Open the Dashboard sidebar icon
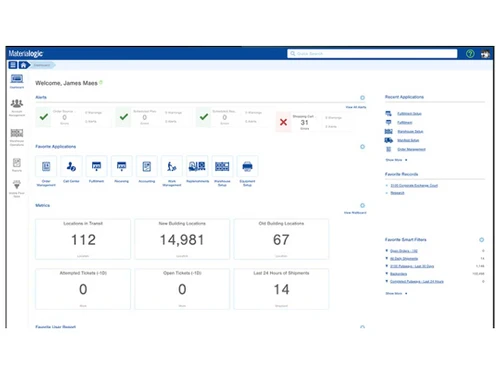The image size is (500, 375). point(17,81)
